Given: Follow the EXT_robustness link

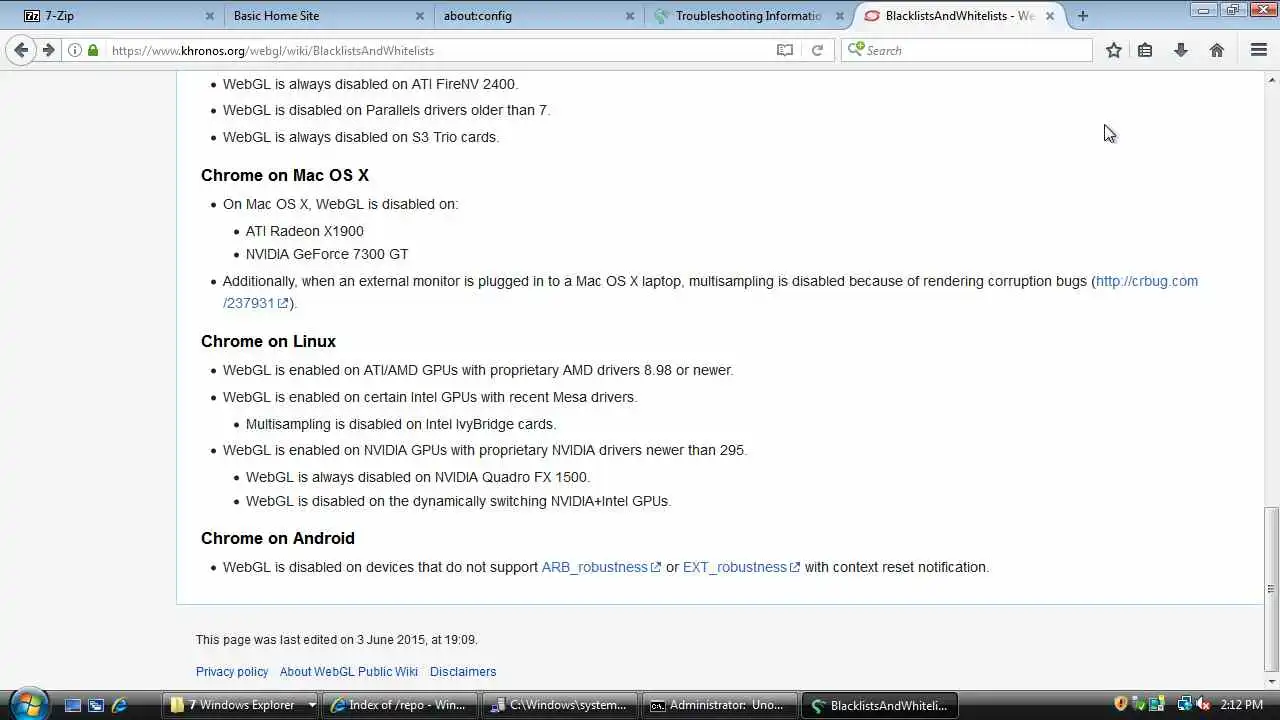Looking at the screenshot, I should [x=741, y=567].
